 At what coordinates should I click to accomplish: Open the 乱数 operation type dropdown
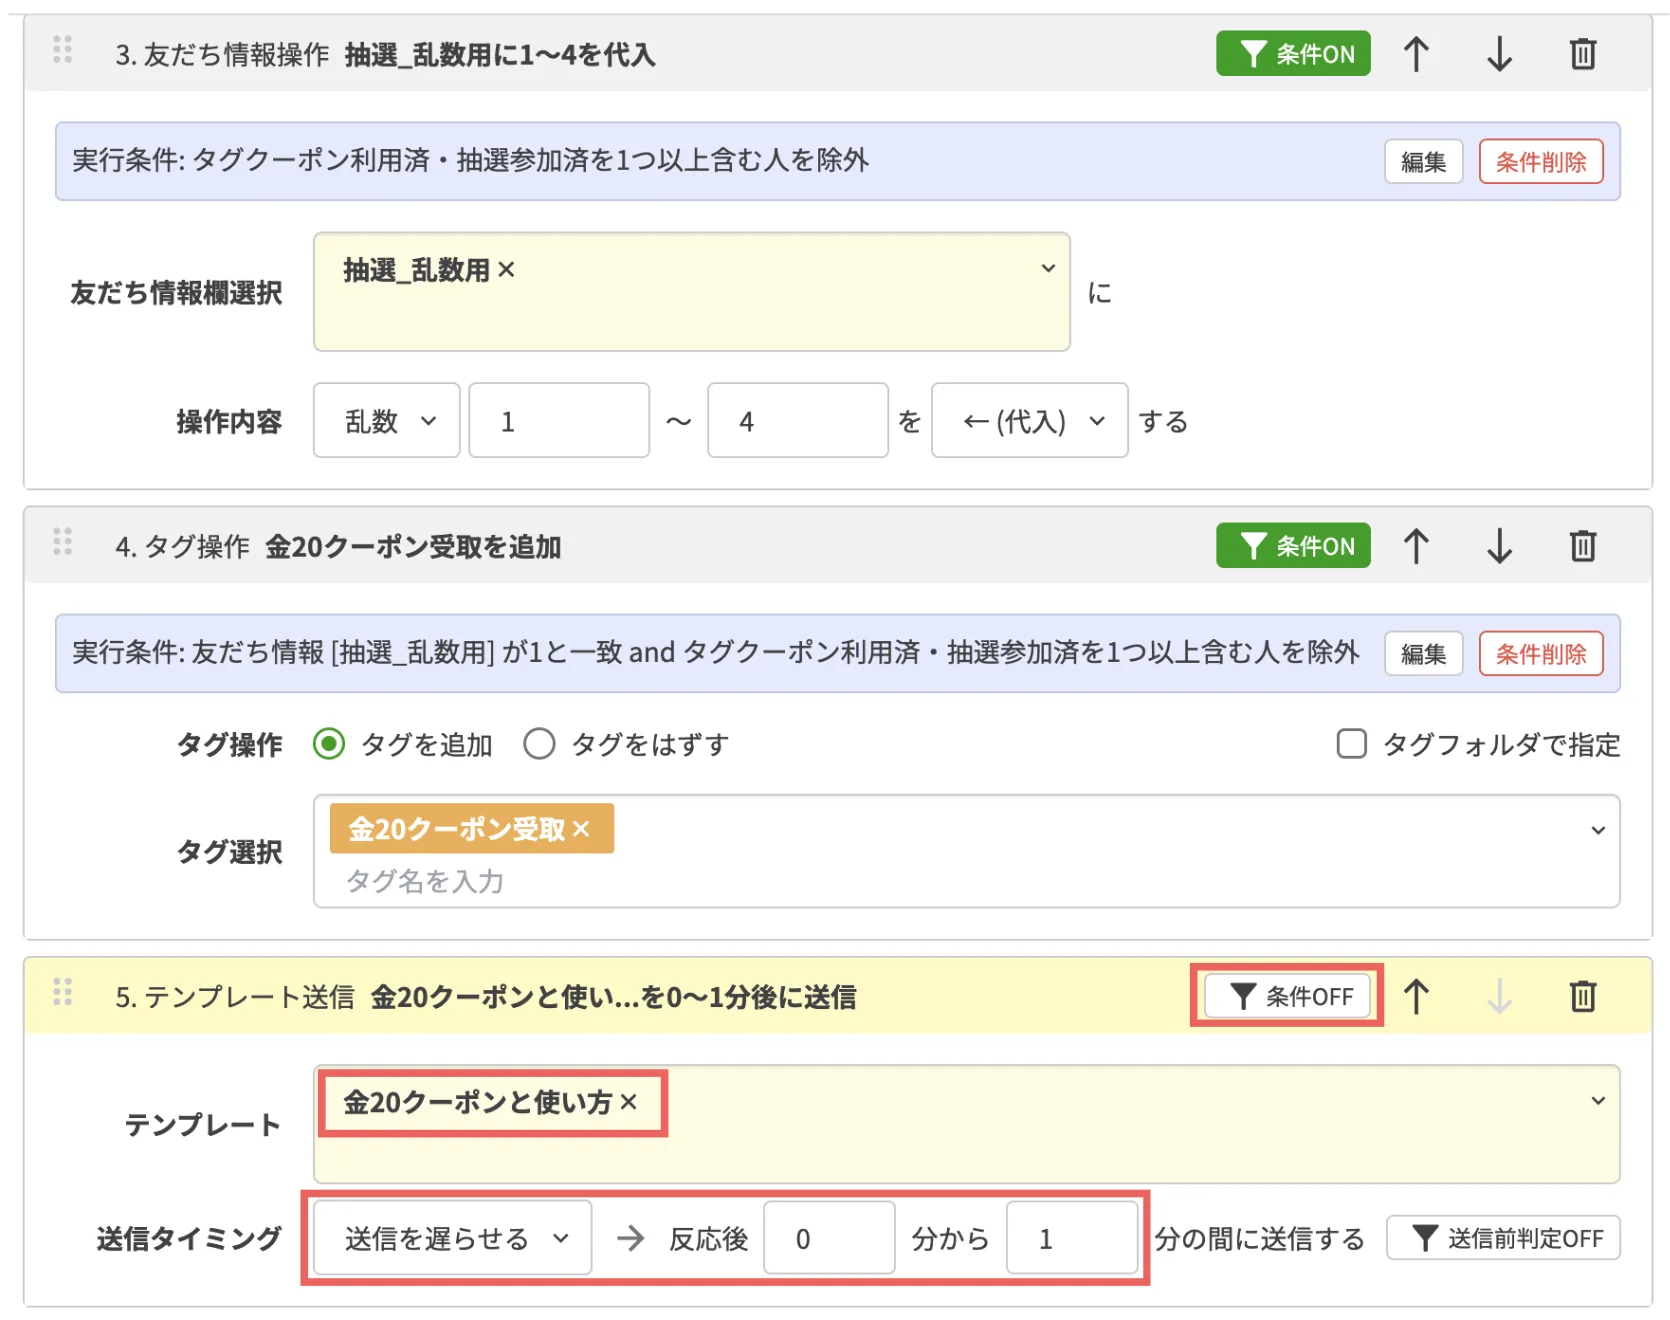click(387, 421)
